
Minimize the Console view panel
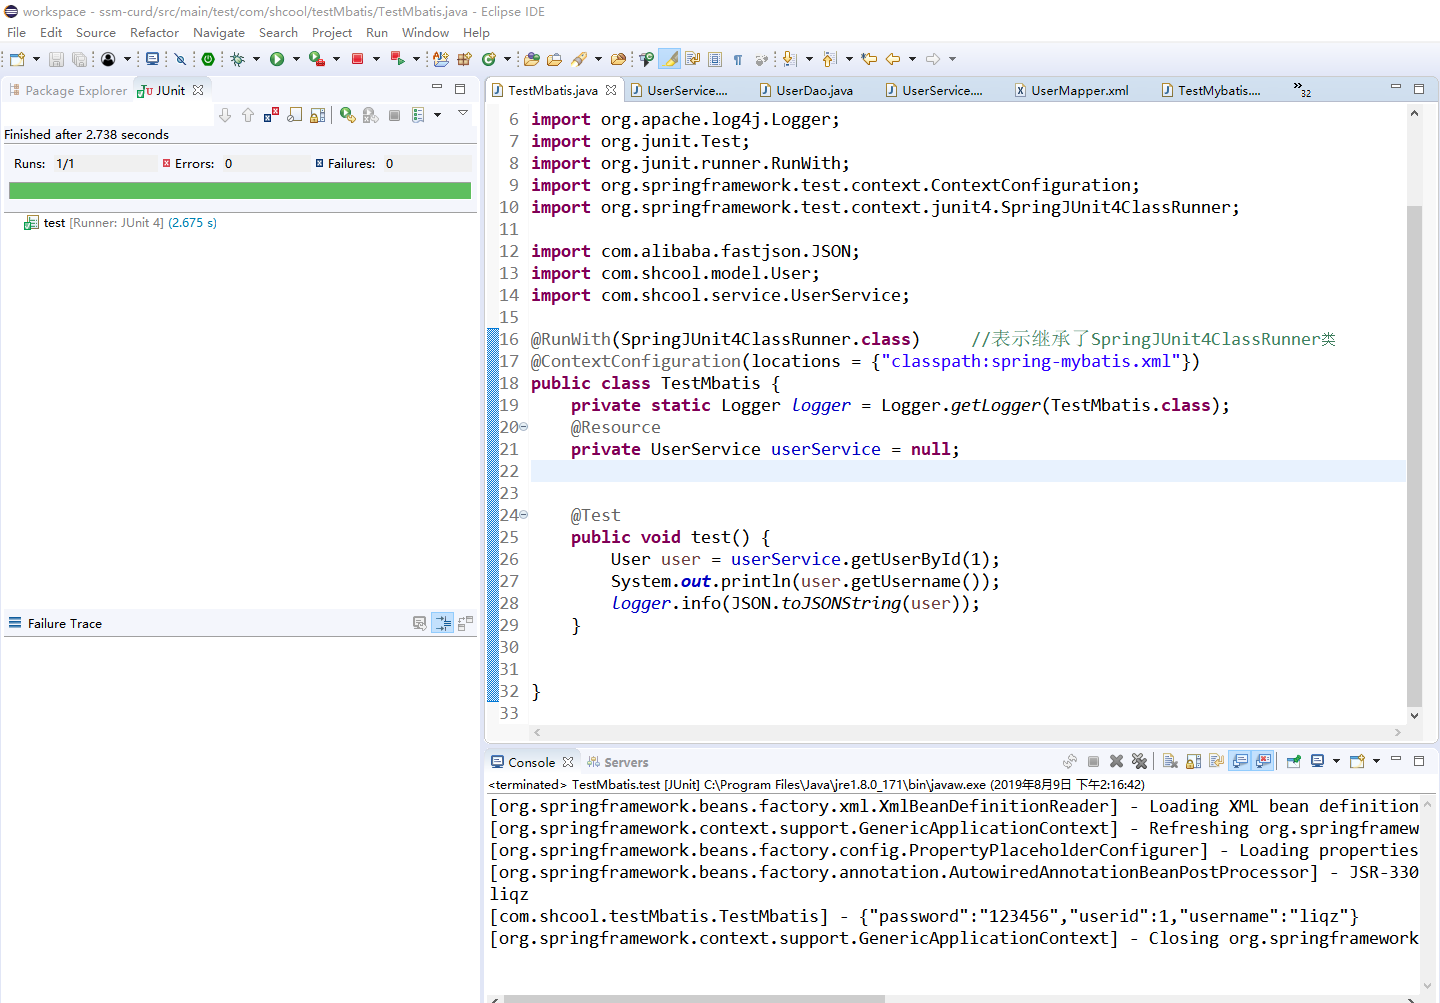[1396, 760]
